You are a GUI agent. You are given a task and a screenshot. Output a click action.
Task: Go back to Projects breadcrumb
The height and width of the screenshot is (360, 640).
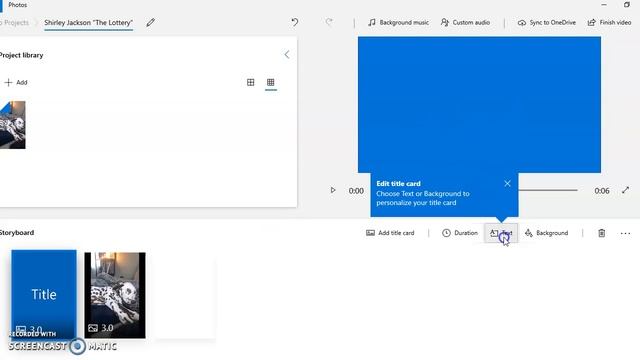(15, 22)
